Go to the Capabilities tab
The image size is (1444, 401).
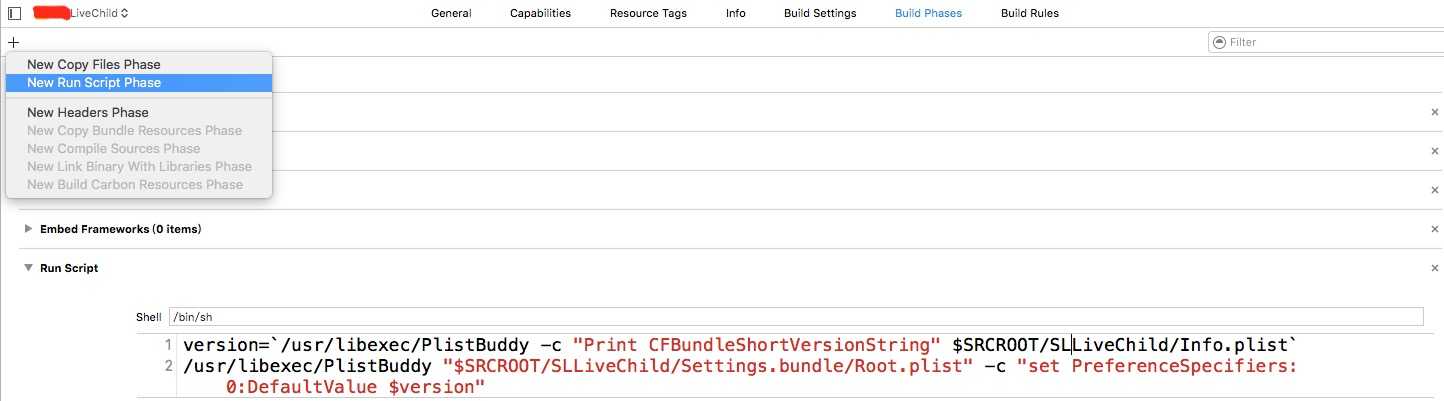(x=540, y=13)
